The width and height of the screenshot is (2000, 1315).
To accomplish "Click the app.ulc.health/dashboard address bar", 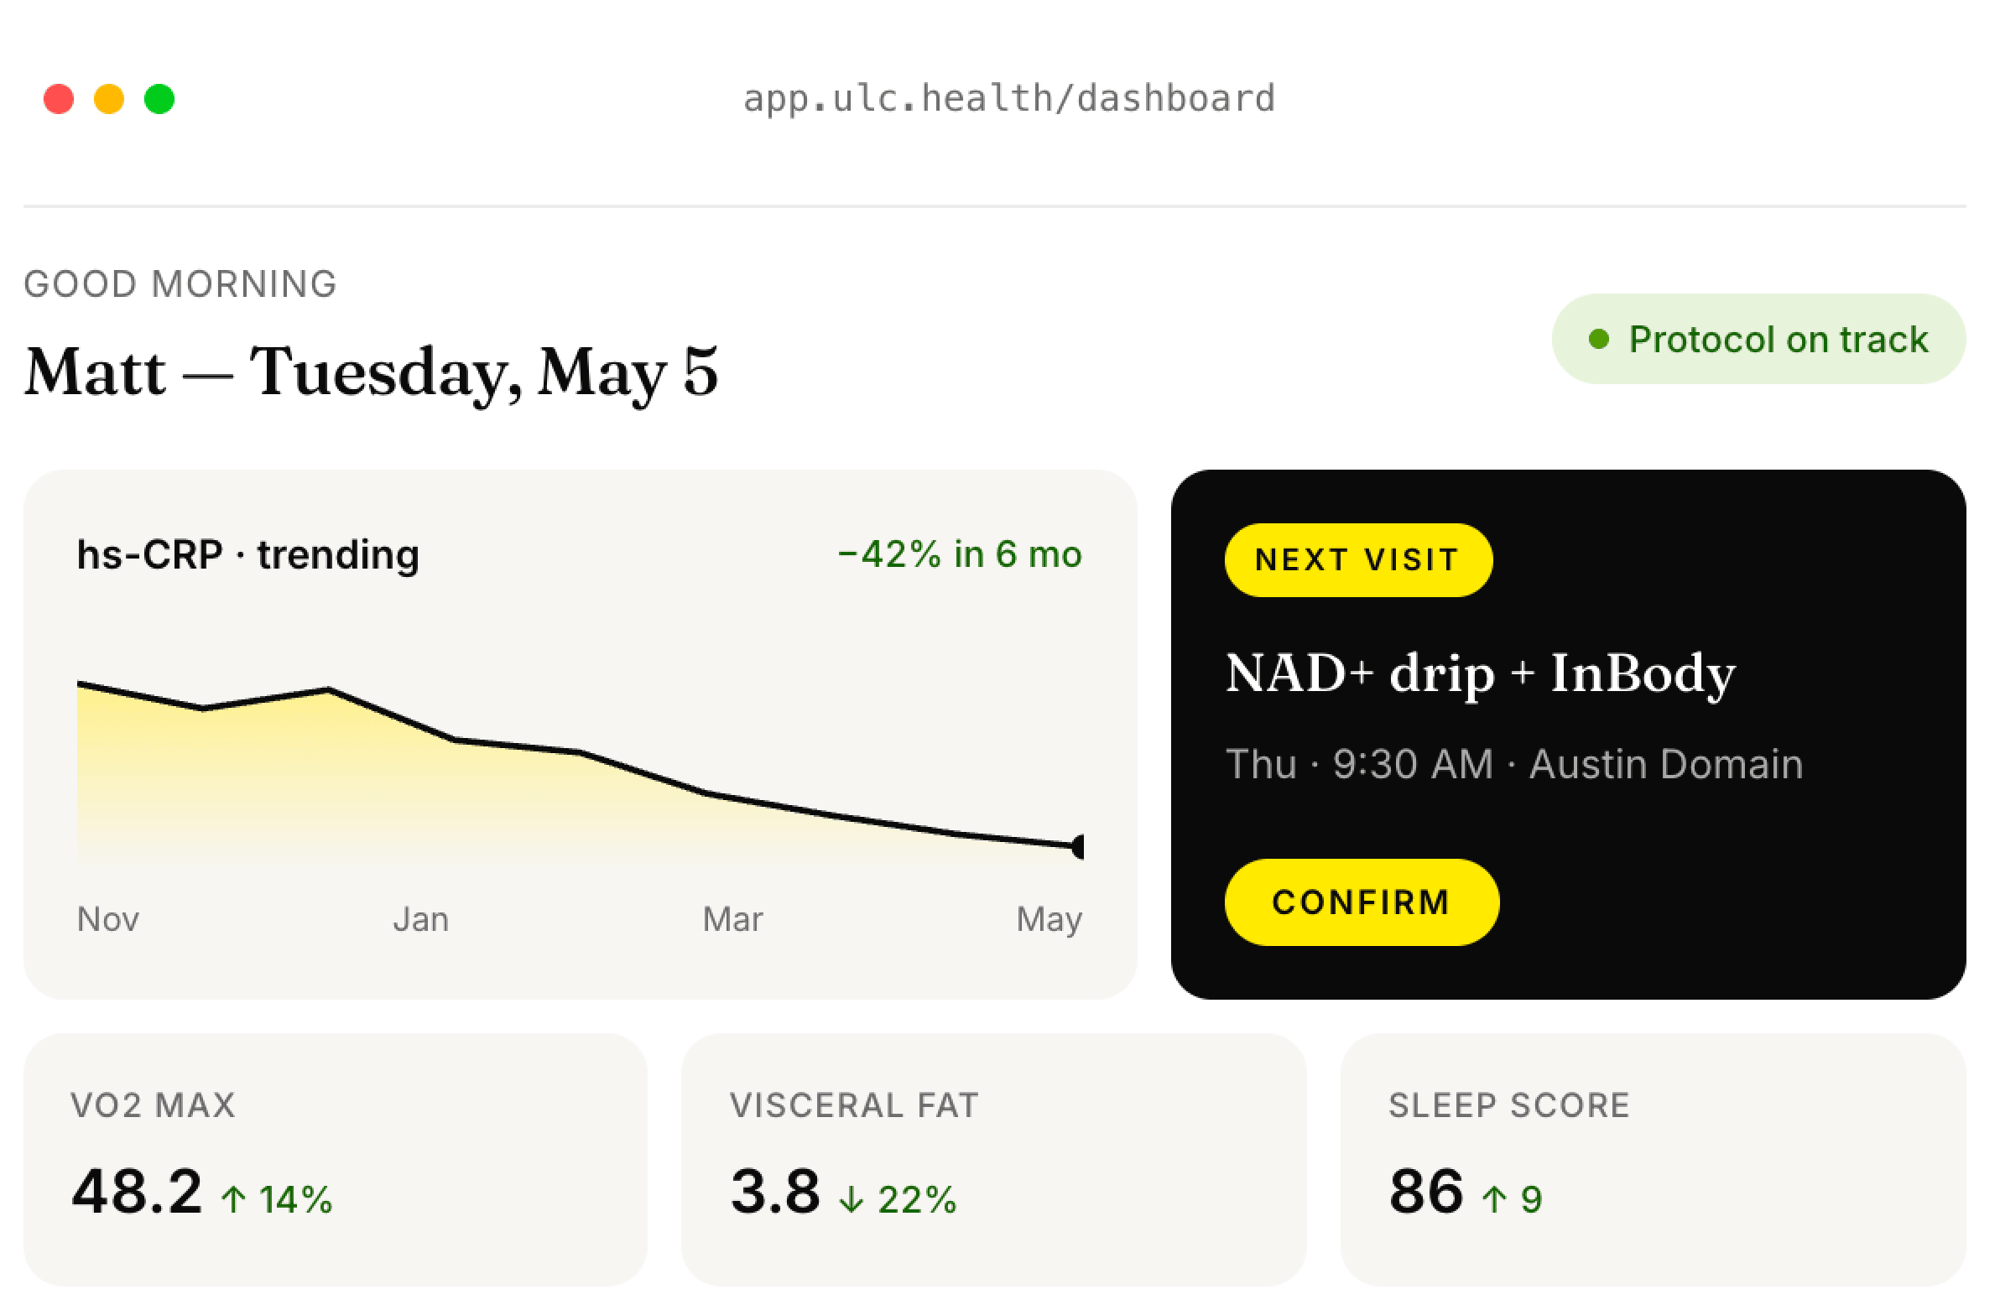I will 1009,98.
